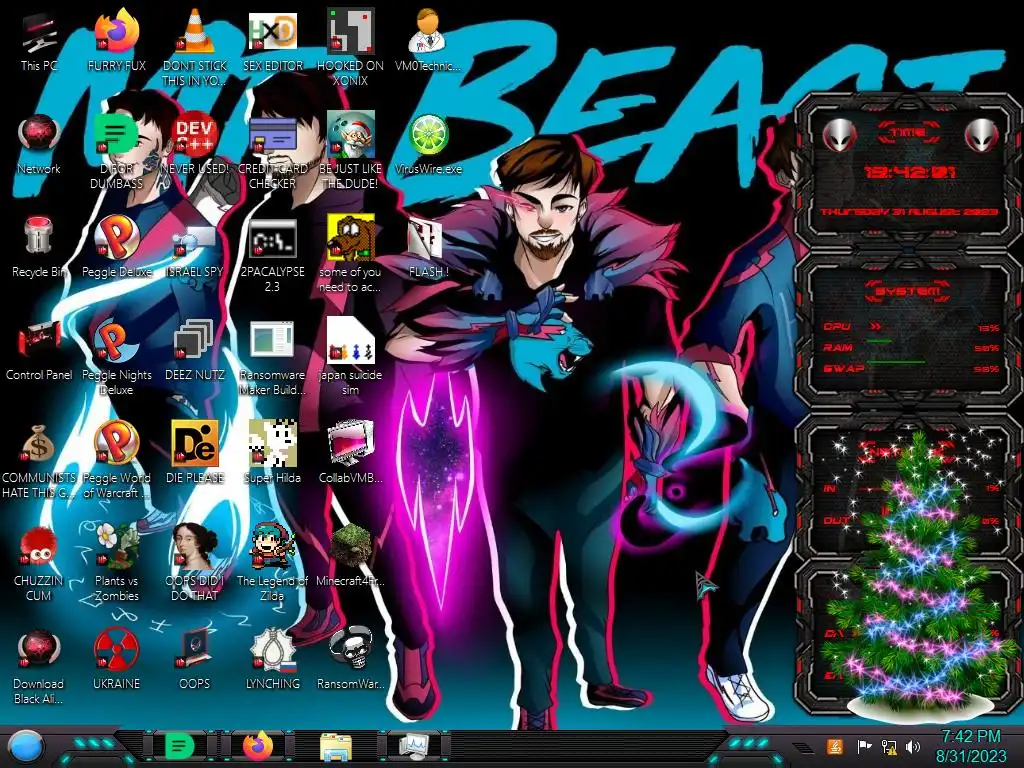This screenshot has width=1024, height=768.
Task: Open the VM0Technic desktop shortcut
Action: click(428, 42)
